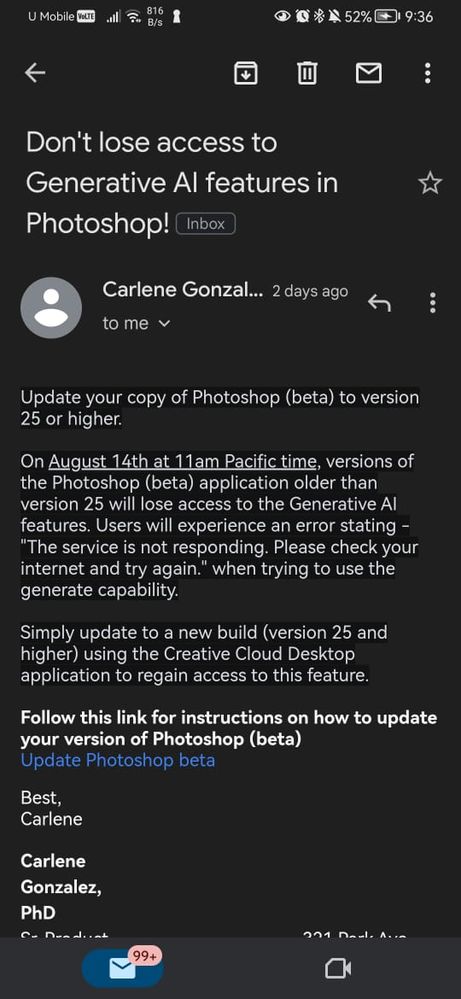Delete email with trash icon
Viewport: 461px width, 999px height.
307,74
